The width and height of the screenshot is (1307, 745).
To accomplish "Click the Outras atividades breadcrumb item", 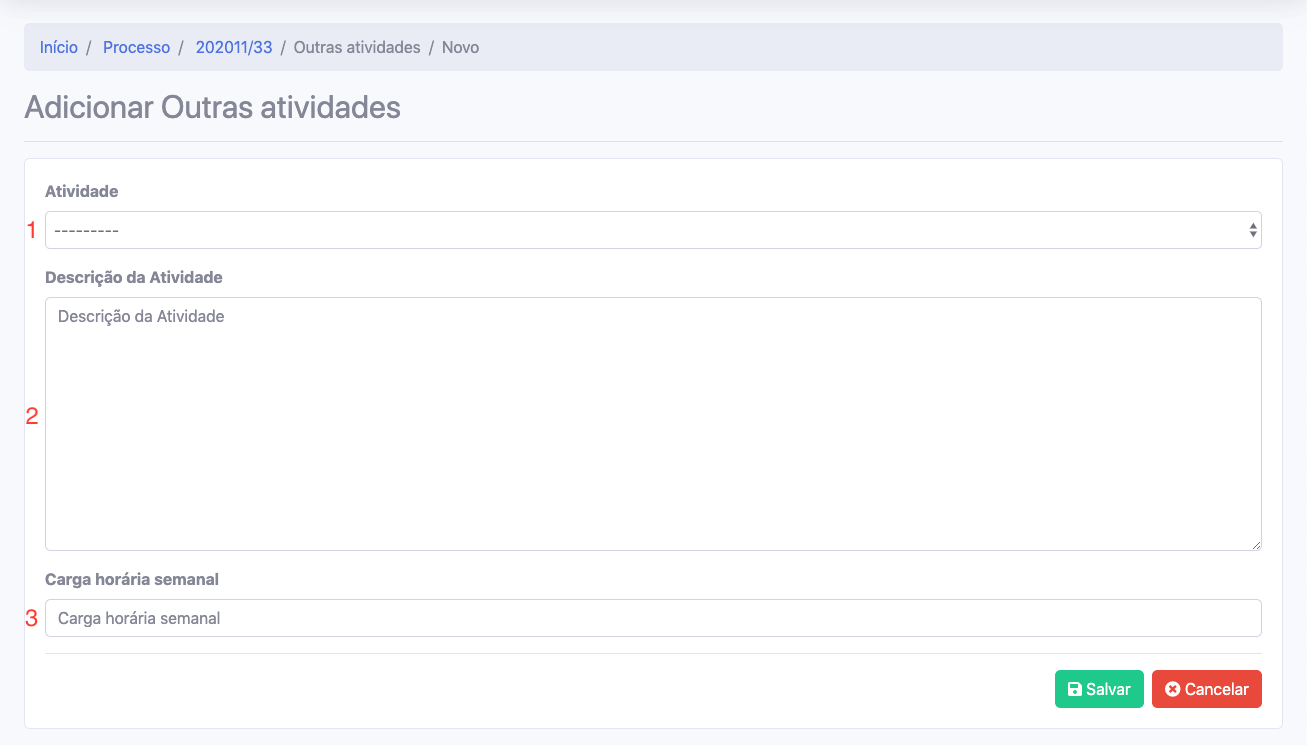I will pos(357,47).
